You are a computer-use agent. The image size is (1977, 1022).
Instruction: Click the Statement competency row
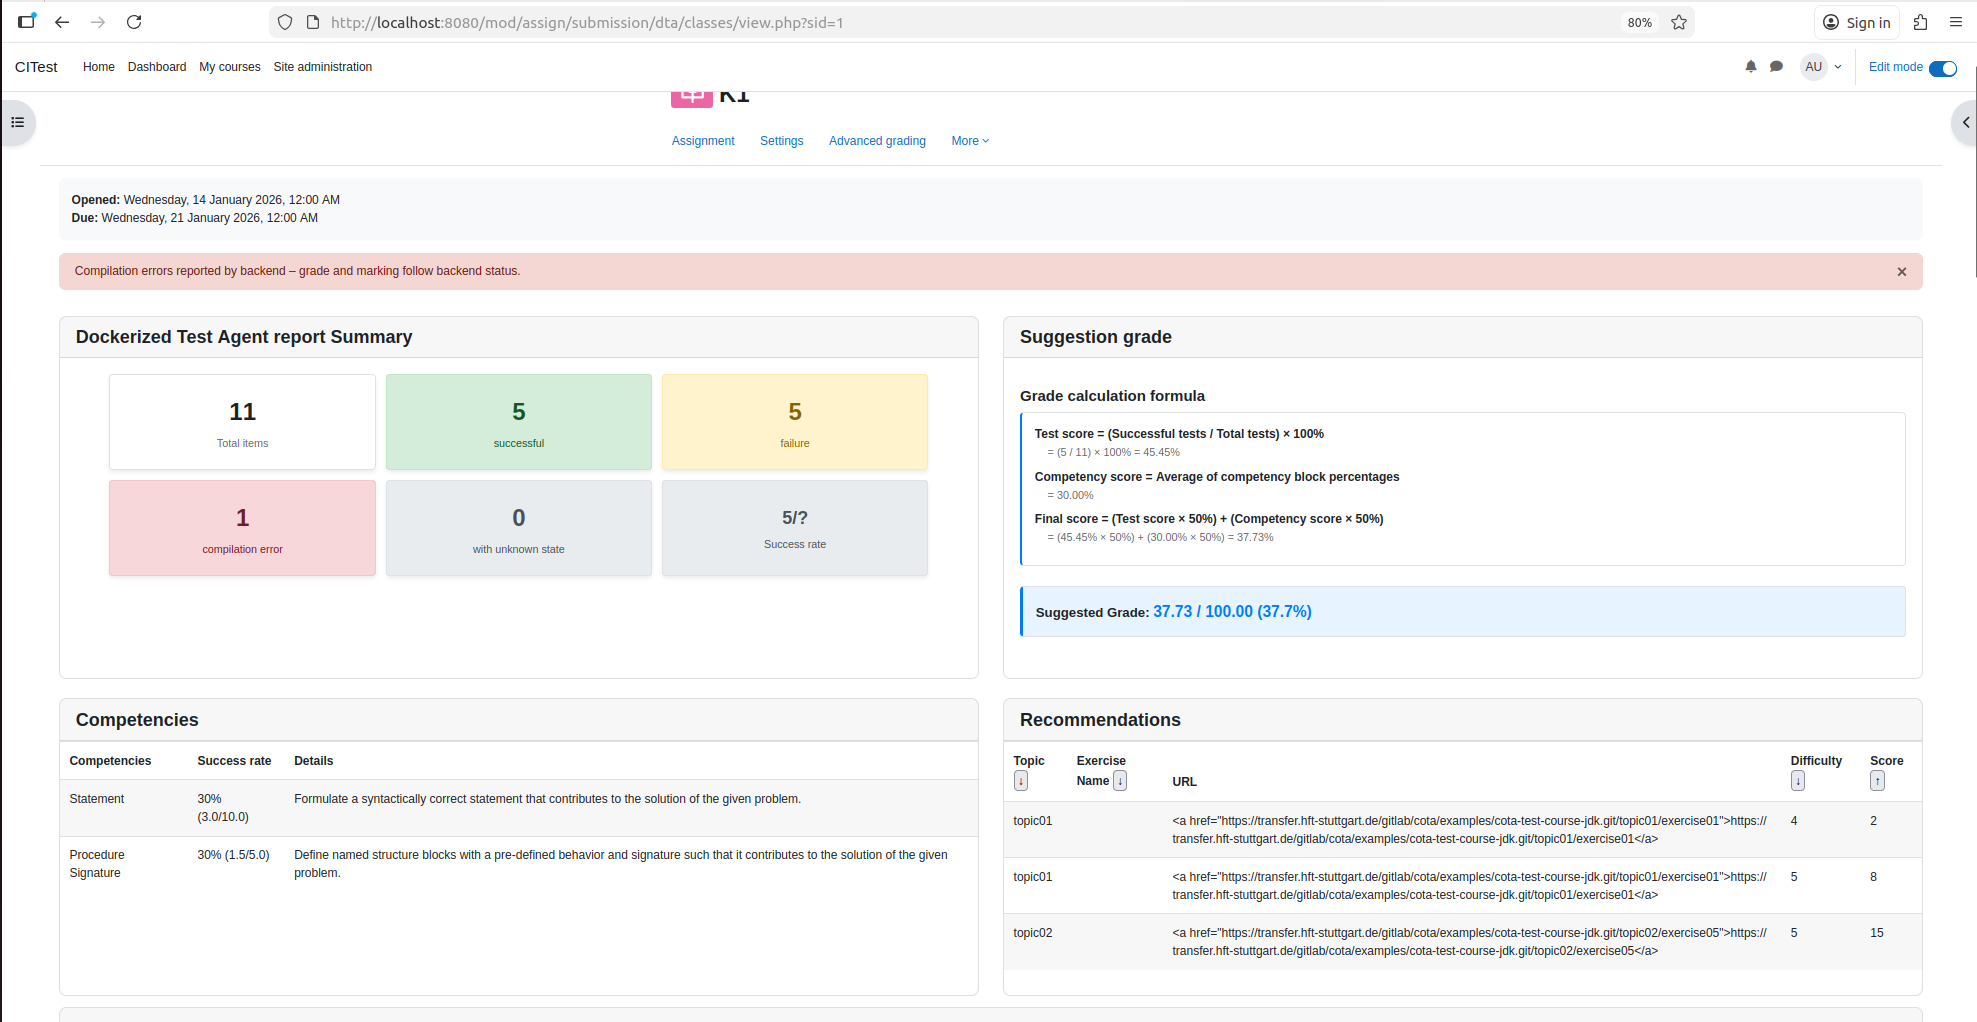[x=519, y=808]
